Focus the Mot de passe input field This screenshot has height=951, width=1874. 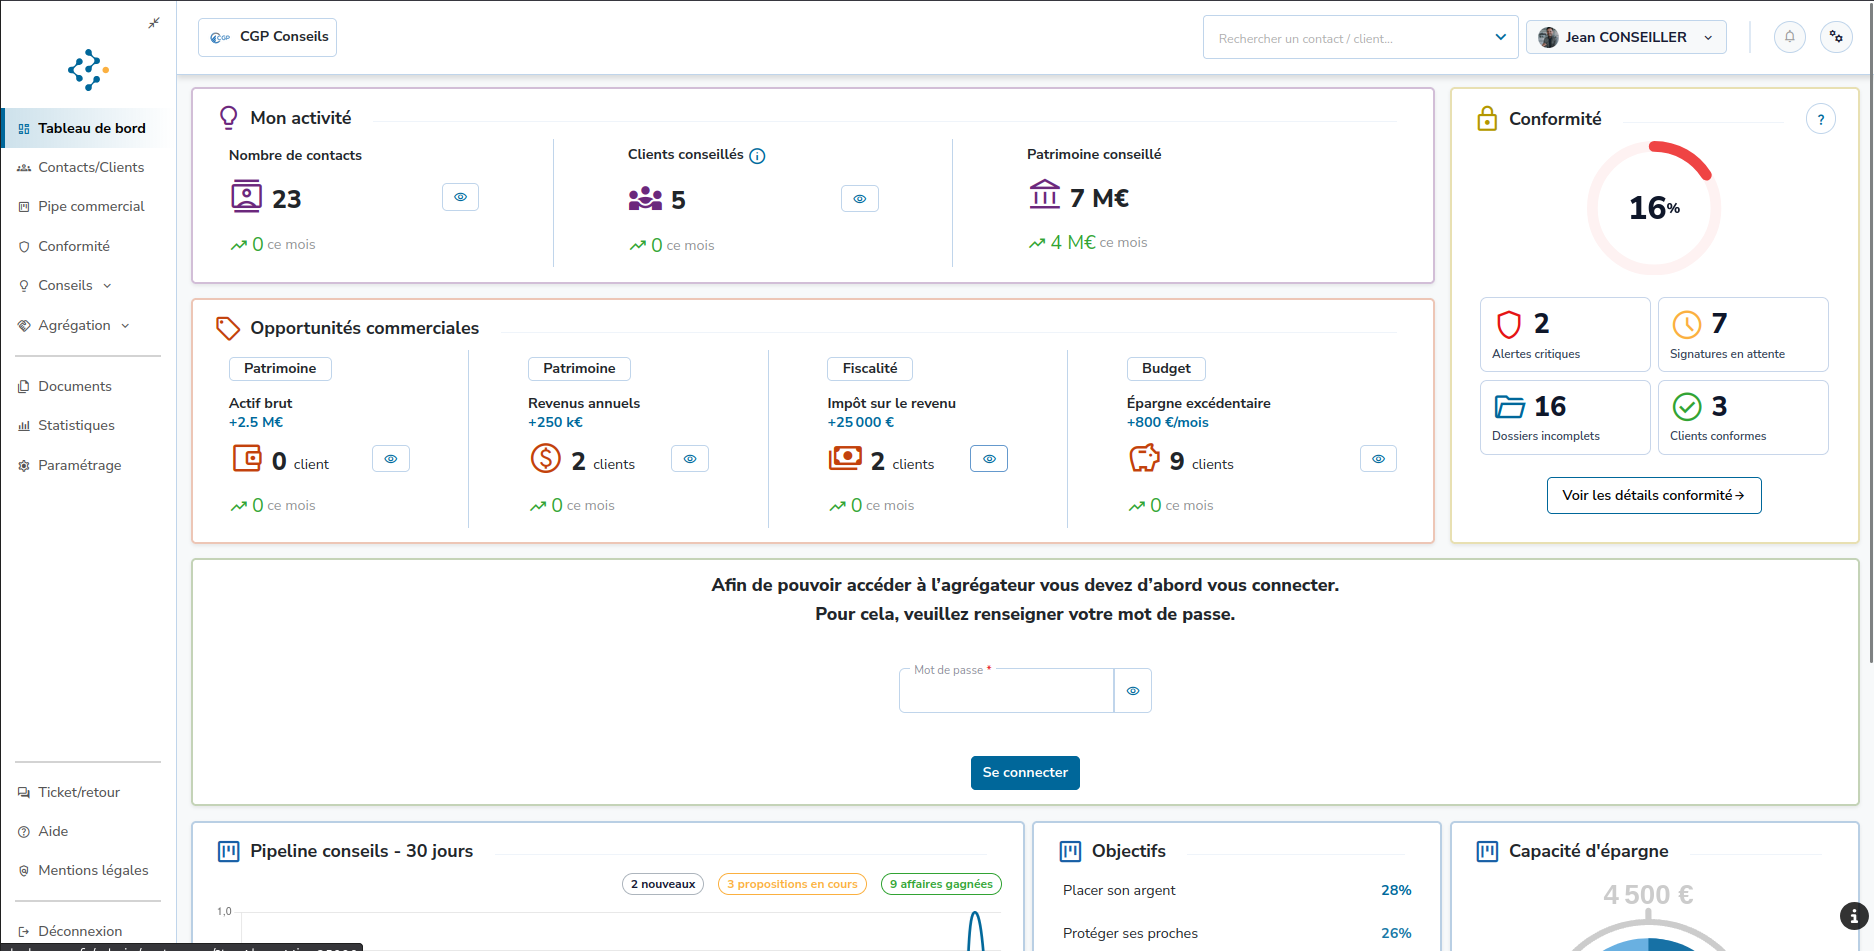pos(1006,691)
